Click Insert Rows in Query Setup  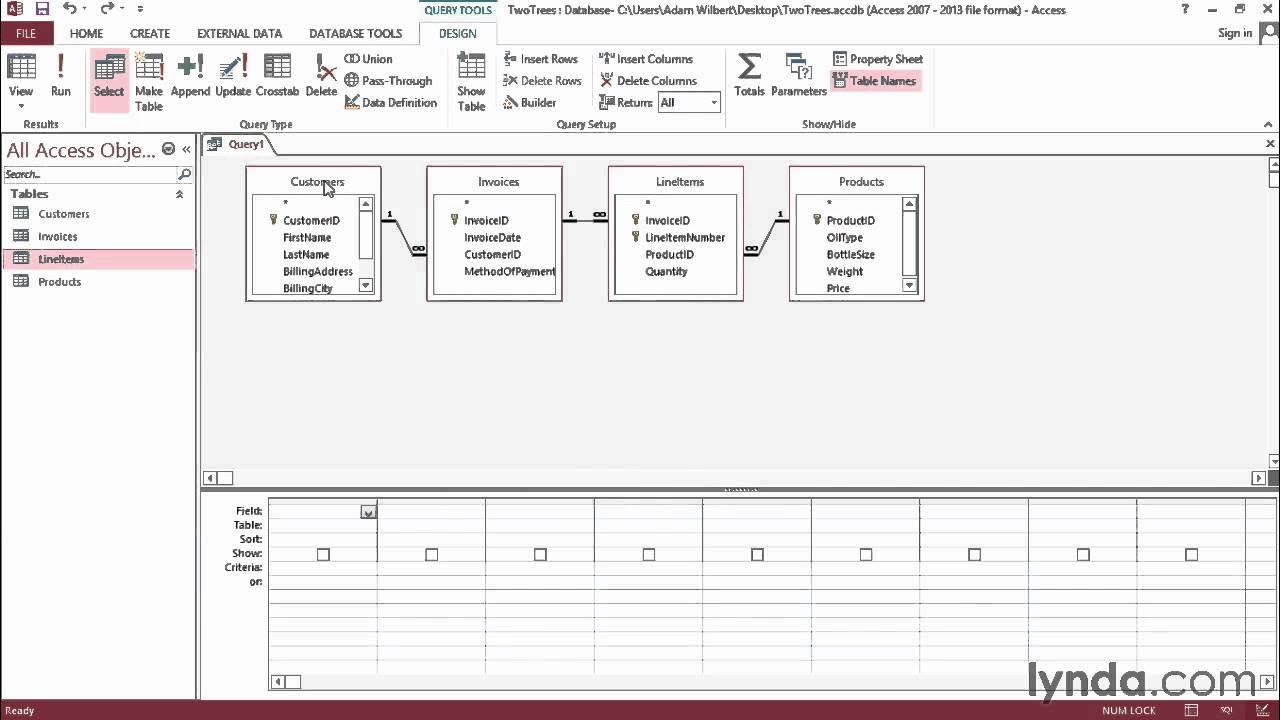tap(541, 59)
